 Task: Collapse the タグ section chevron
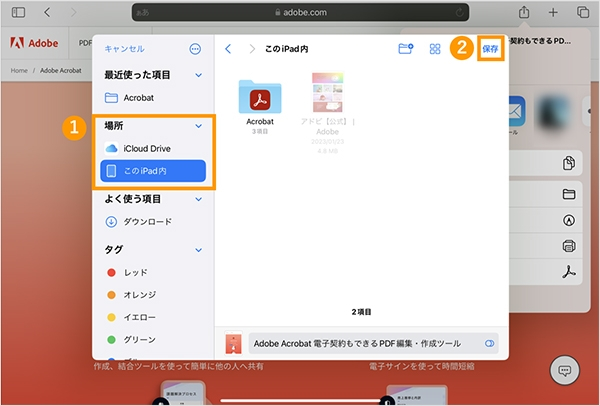pyautogui.click(x=199, y=250)
